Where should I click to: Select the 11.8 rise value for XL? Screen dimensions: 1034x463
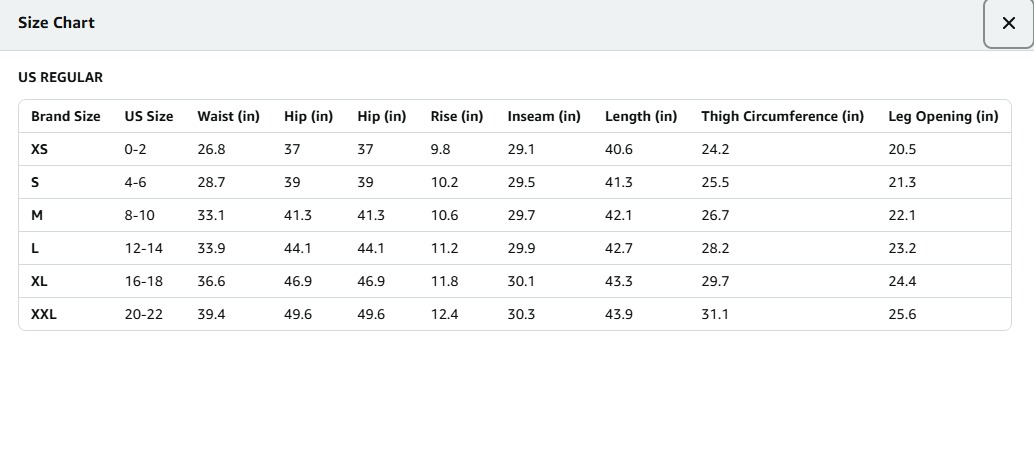(444, 281)
